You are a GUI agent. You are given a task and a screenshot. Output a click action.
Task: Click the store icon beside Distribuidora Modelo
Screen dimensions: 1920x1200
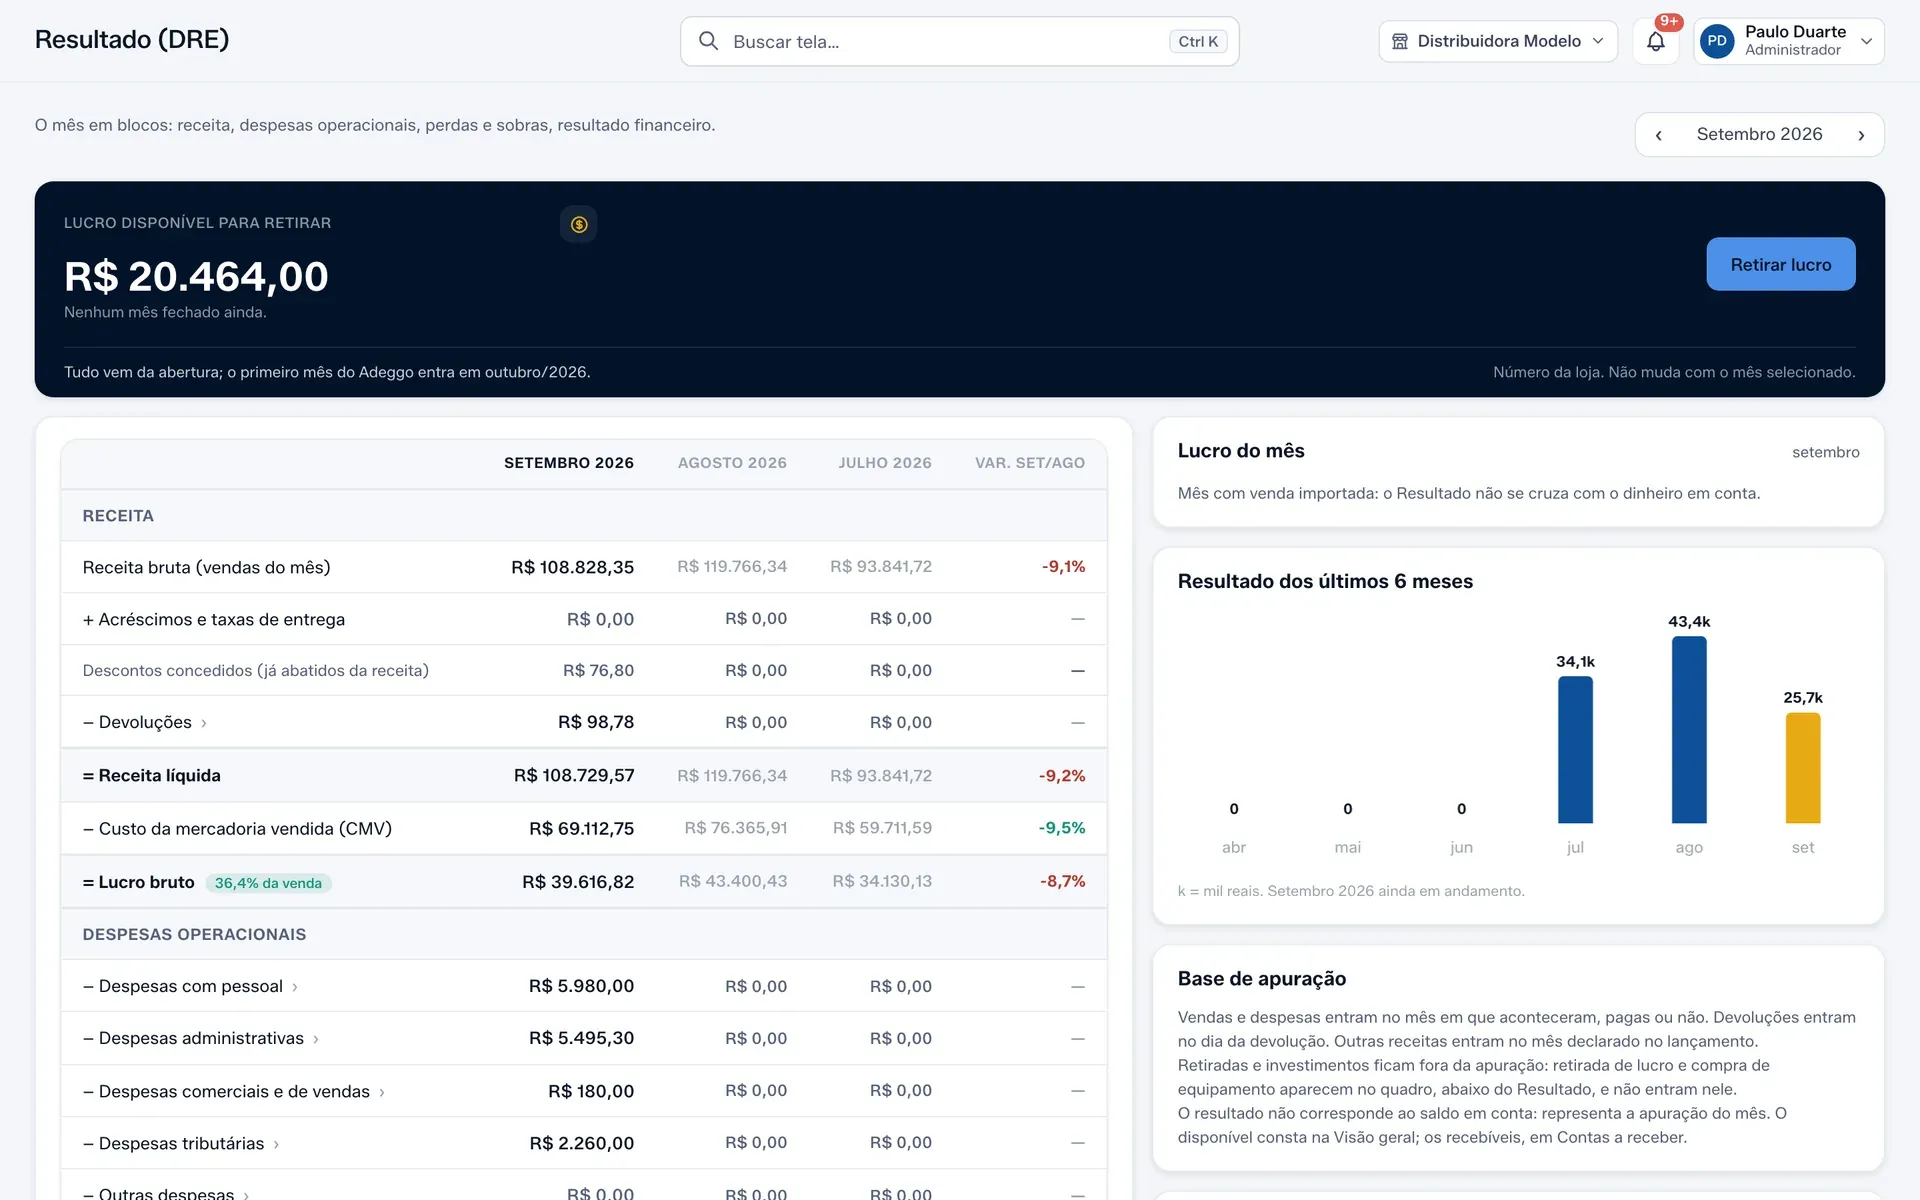pos(1400,41)
